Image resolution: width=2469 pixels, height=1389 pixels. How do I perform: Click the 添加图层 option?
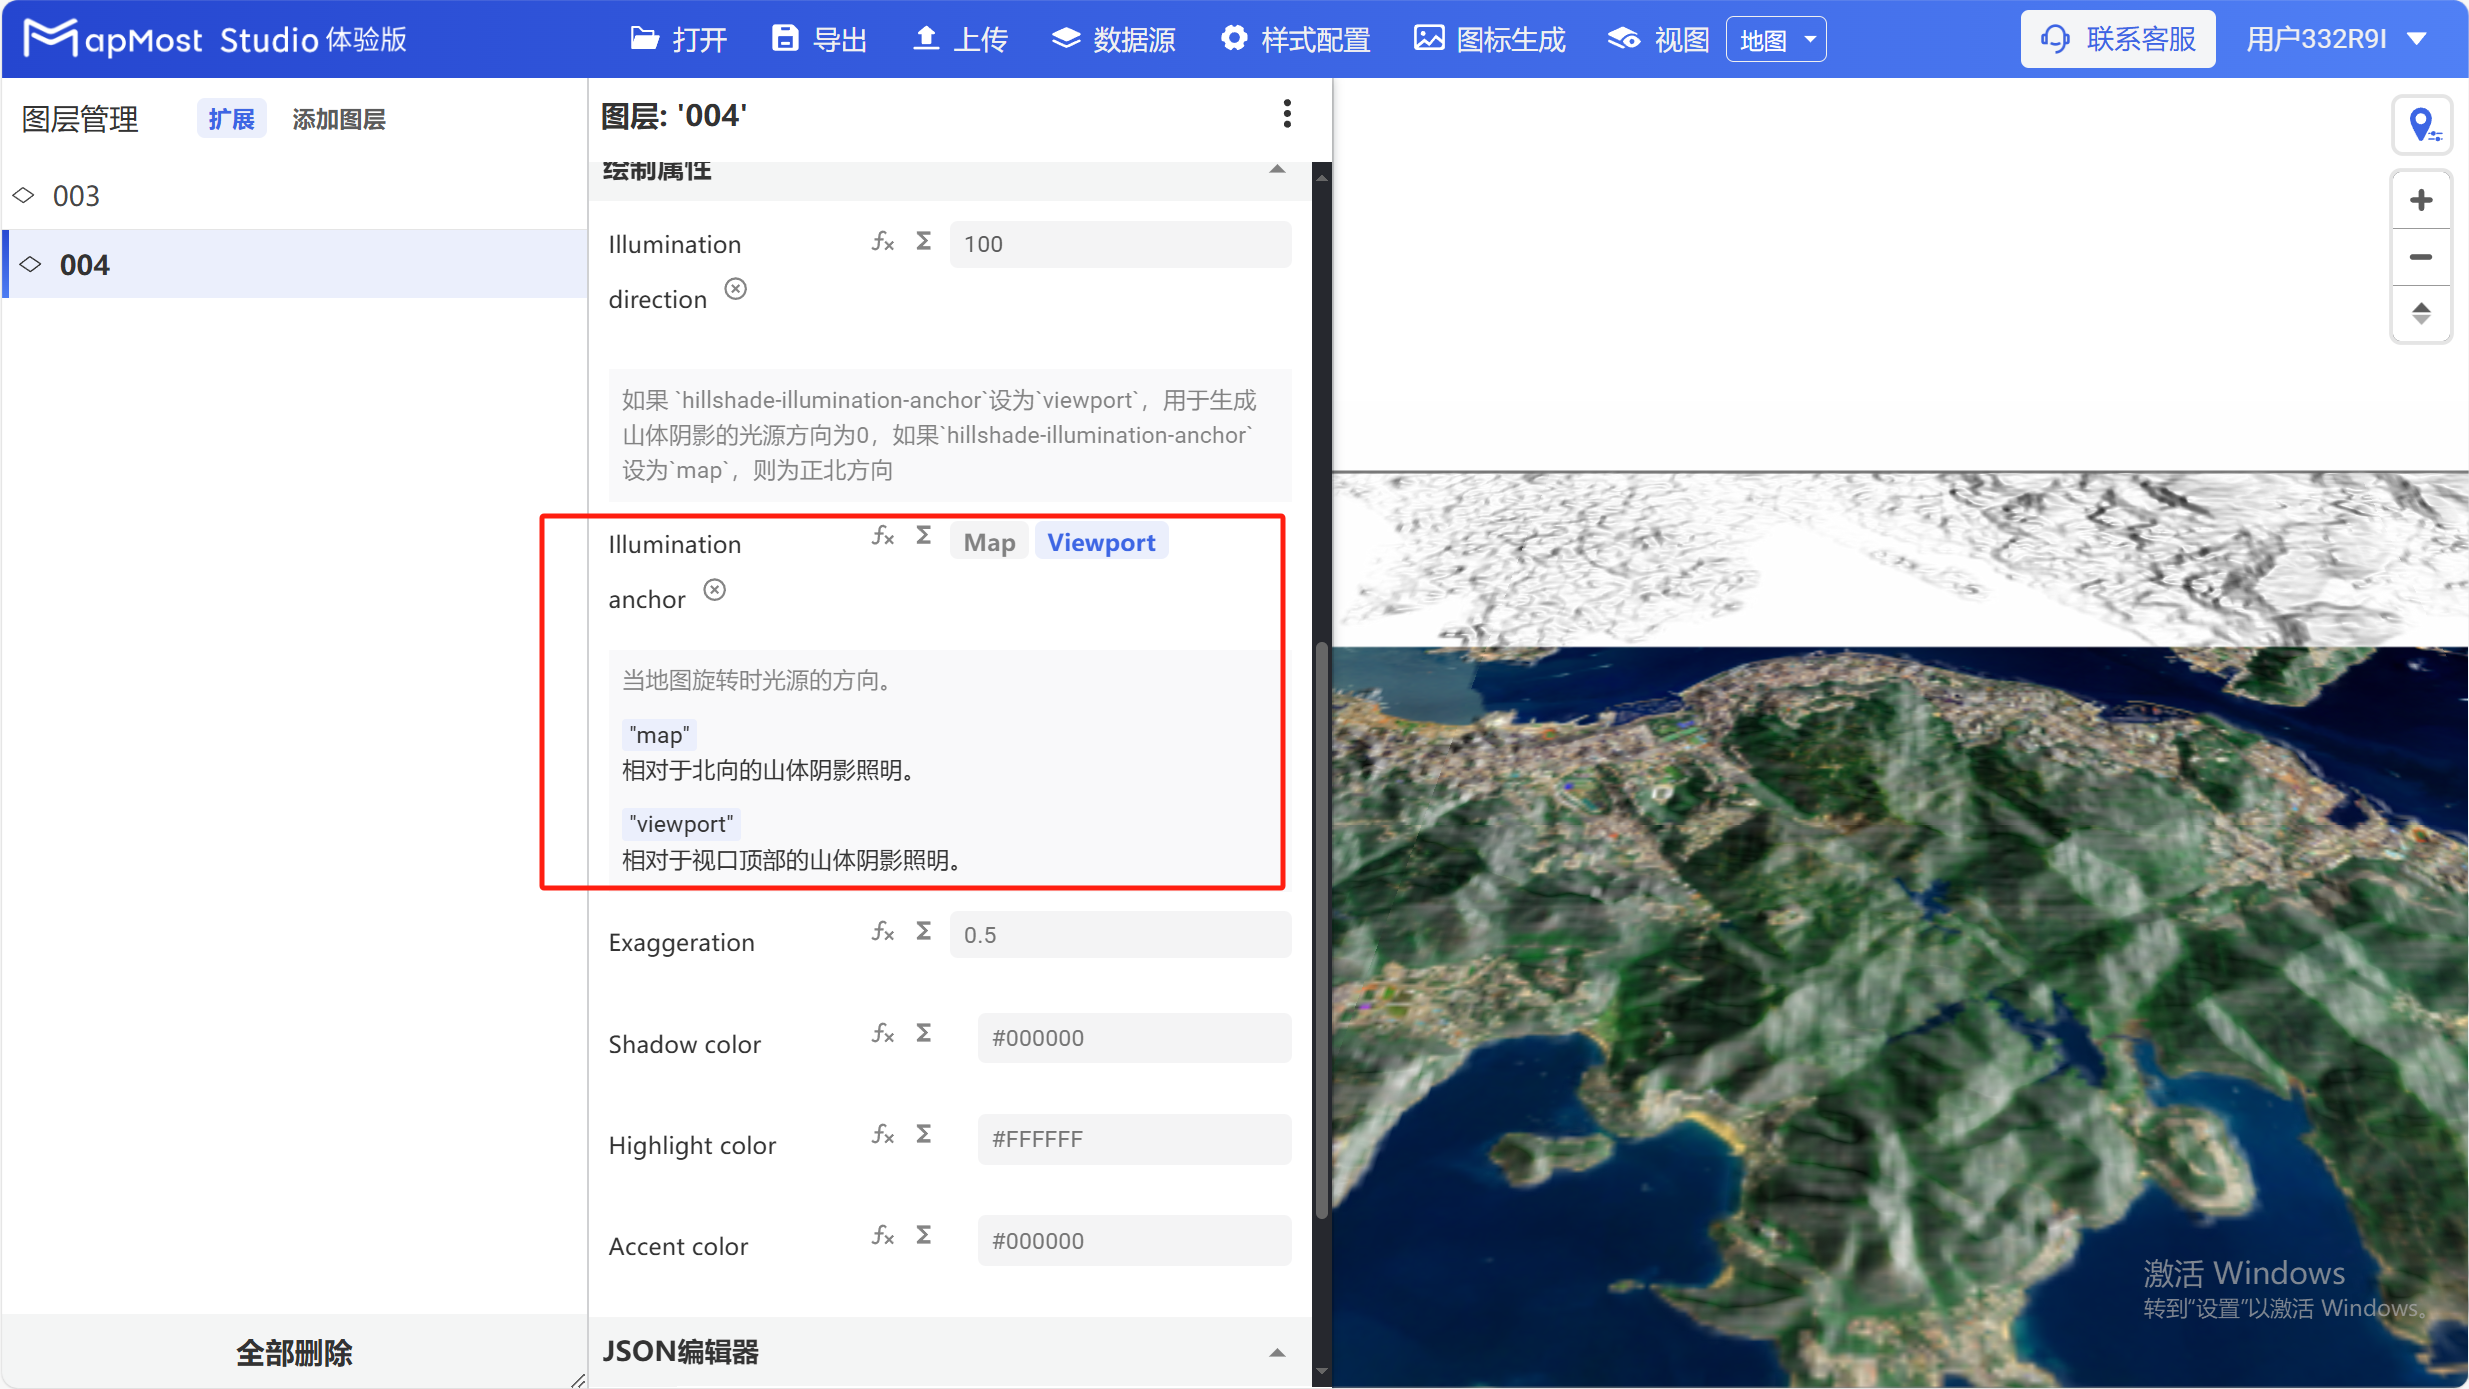coord(338,118)
